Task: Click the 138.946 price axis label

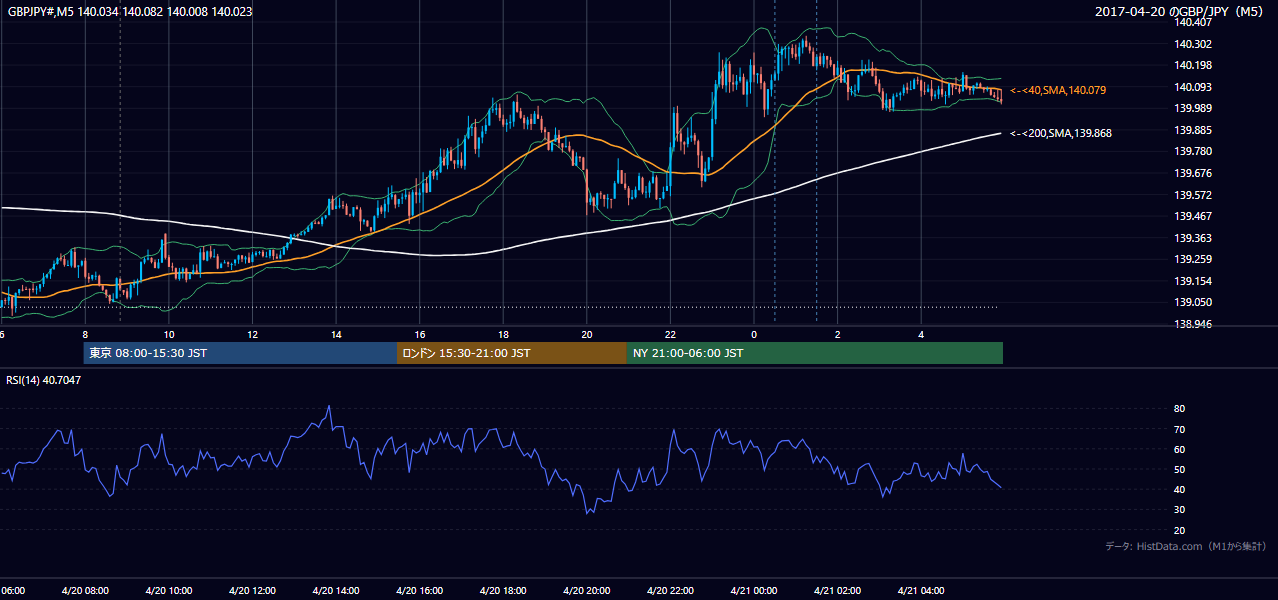Action: (1191, 324)
